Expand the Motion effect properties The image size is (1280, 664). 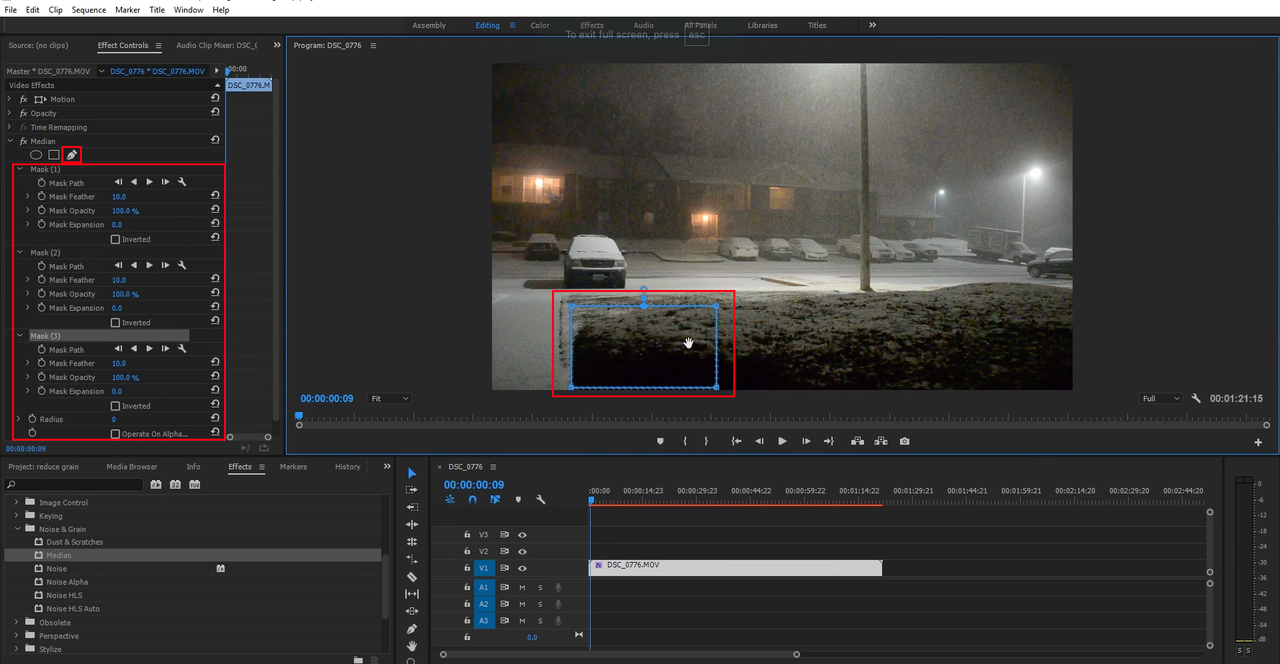pyautogui.click(x=9, y=99)
